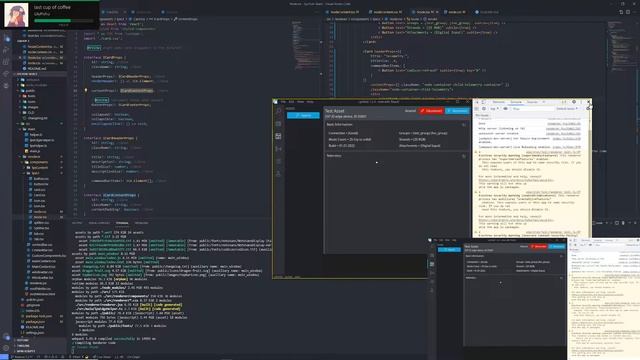
Task: Collapse the Basic Information card
Action: tap(464, 124)
